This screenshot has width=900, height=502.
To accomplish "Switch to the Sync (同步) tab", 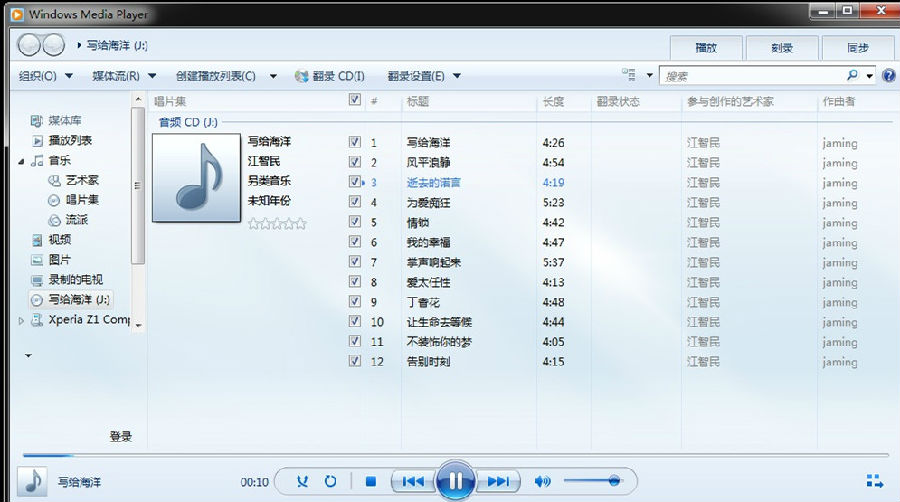I will [858, 48].
